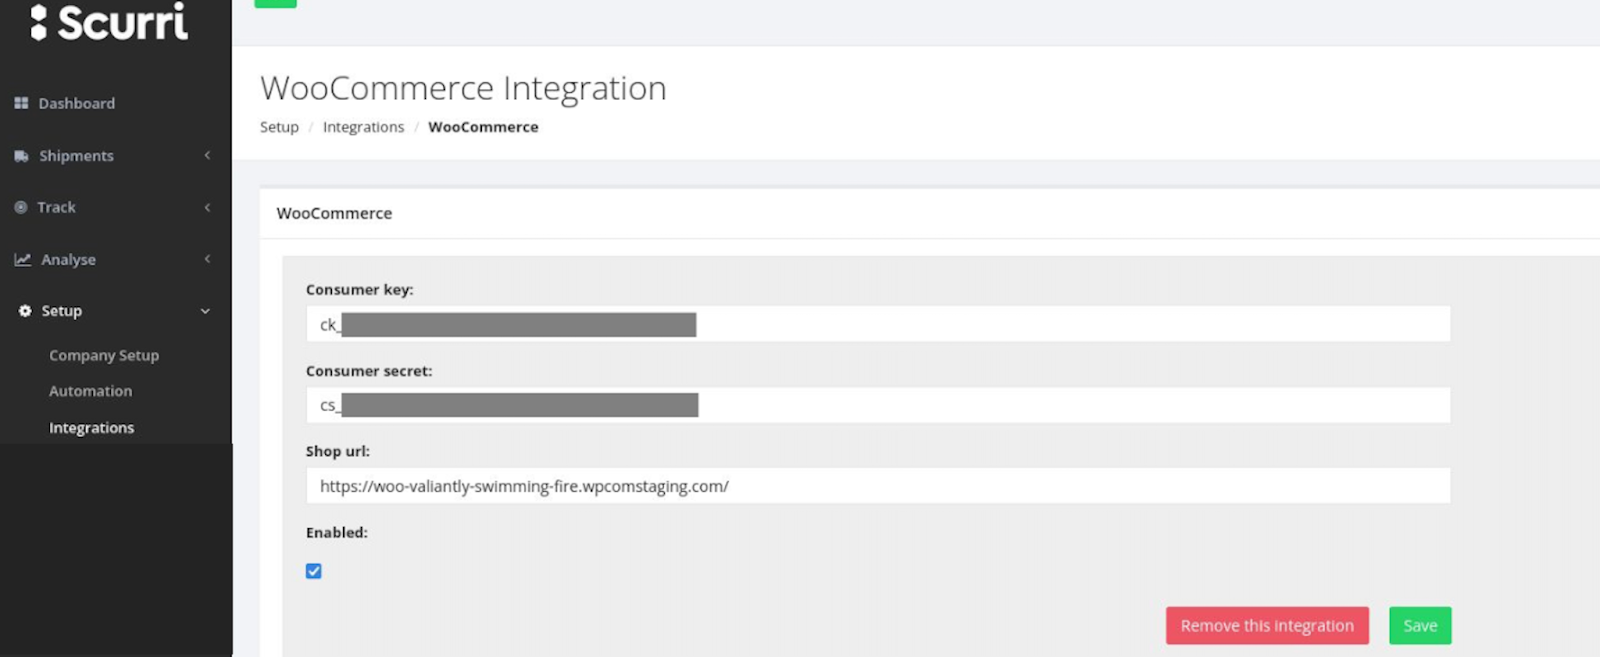Click the Dashboard grid icon
Image resolution: width=1600 pixels, height=657 pixels.
pos(21,103)
